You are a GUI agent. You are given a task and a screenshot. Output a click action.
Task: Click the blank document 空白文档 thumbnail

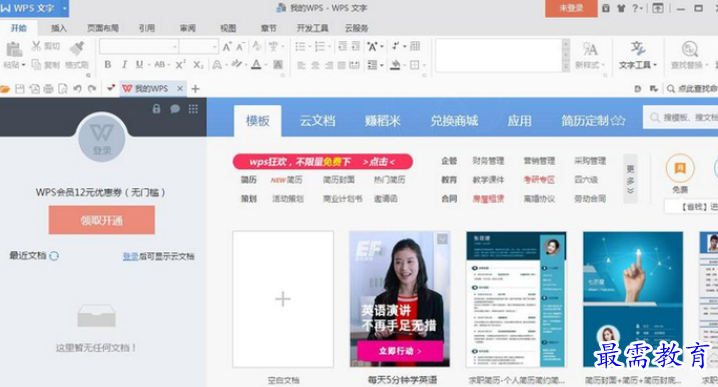coord(283,299)
